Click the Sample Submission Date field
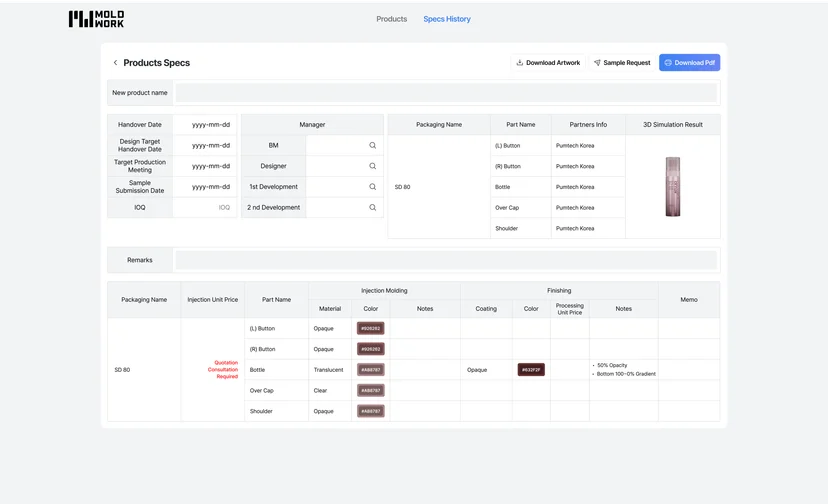This screenshot has width=828, height=504. 205,186
